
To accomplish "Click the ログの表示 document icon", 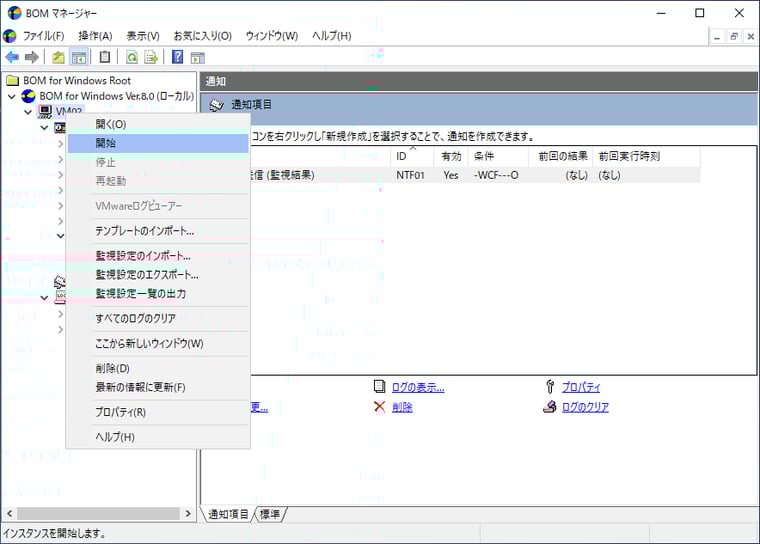I will click(380, 386).
